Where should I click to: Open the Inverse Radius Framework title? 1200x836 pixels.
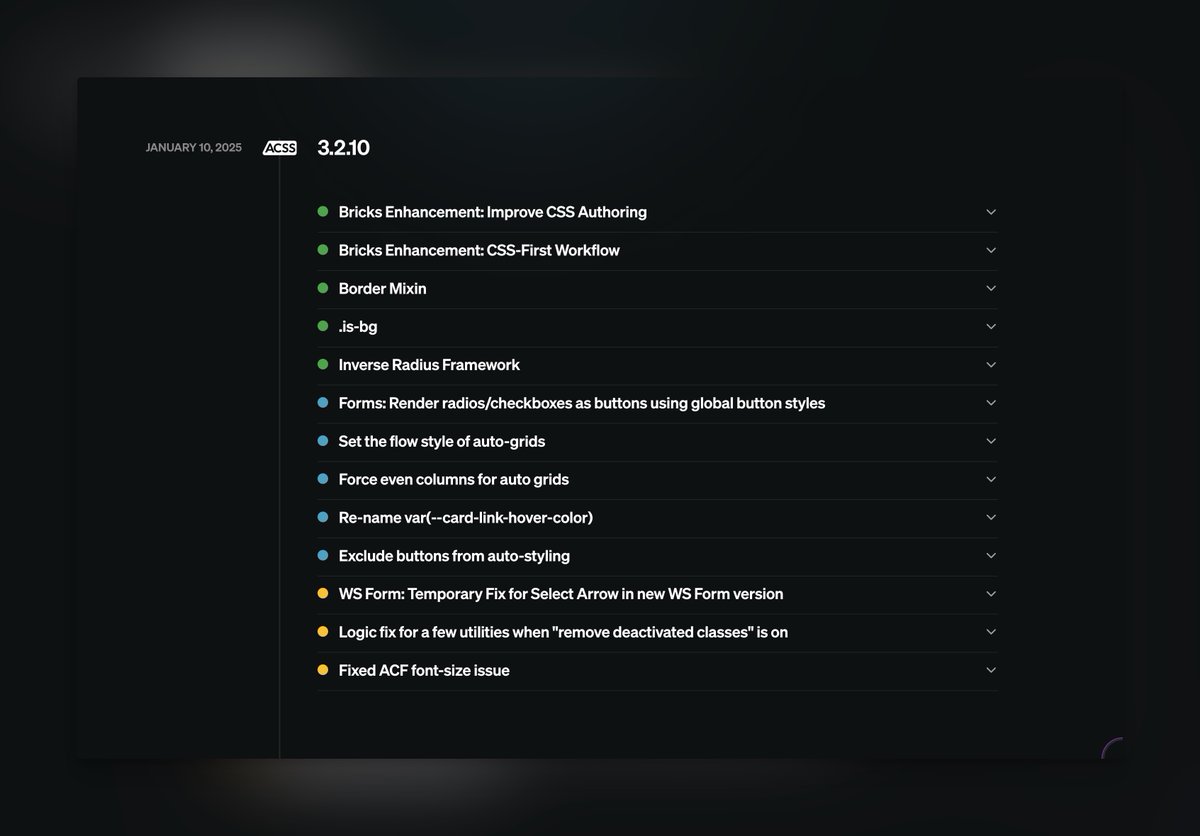[429, 365]
